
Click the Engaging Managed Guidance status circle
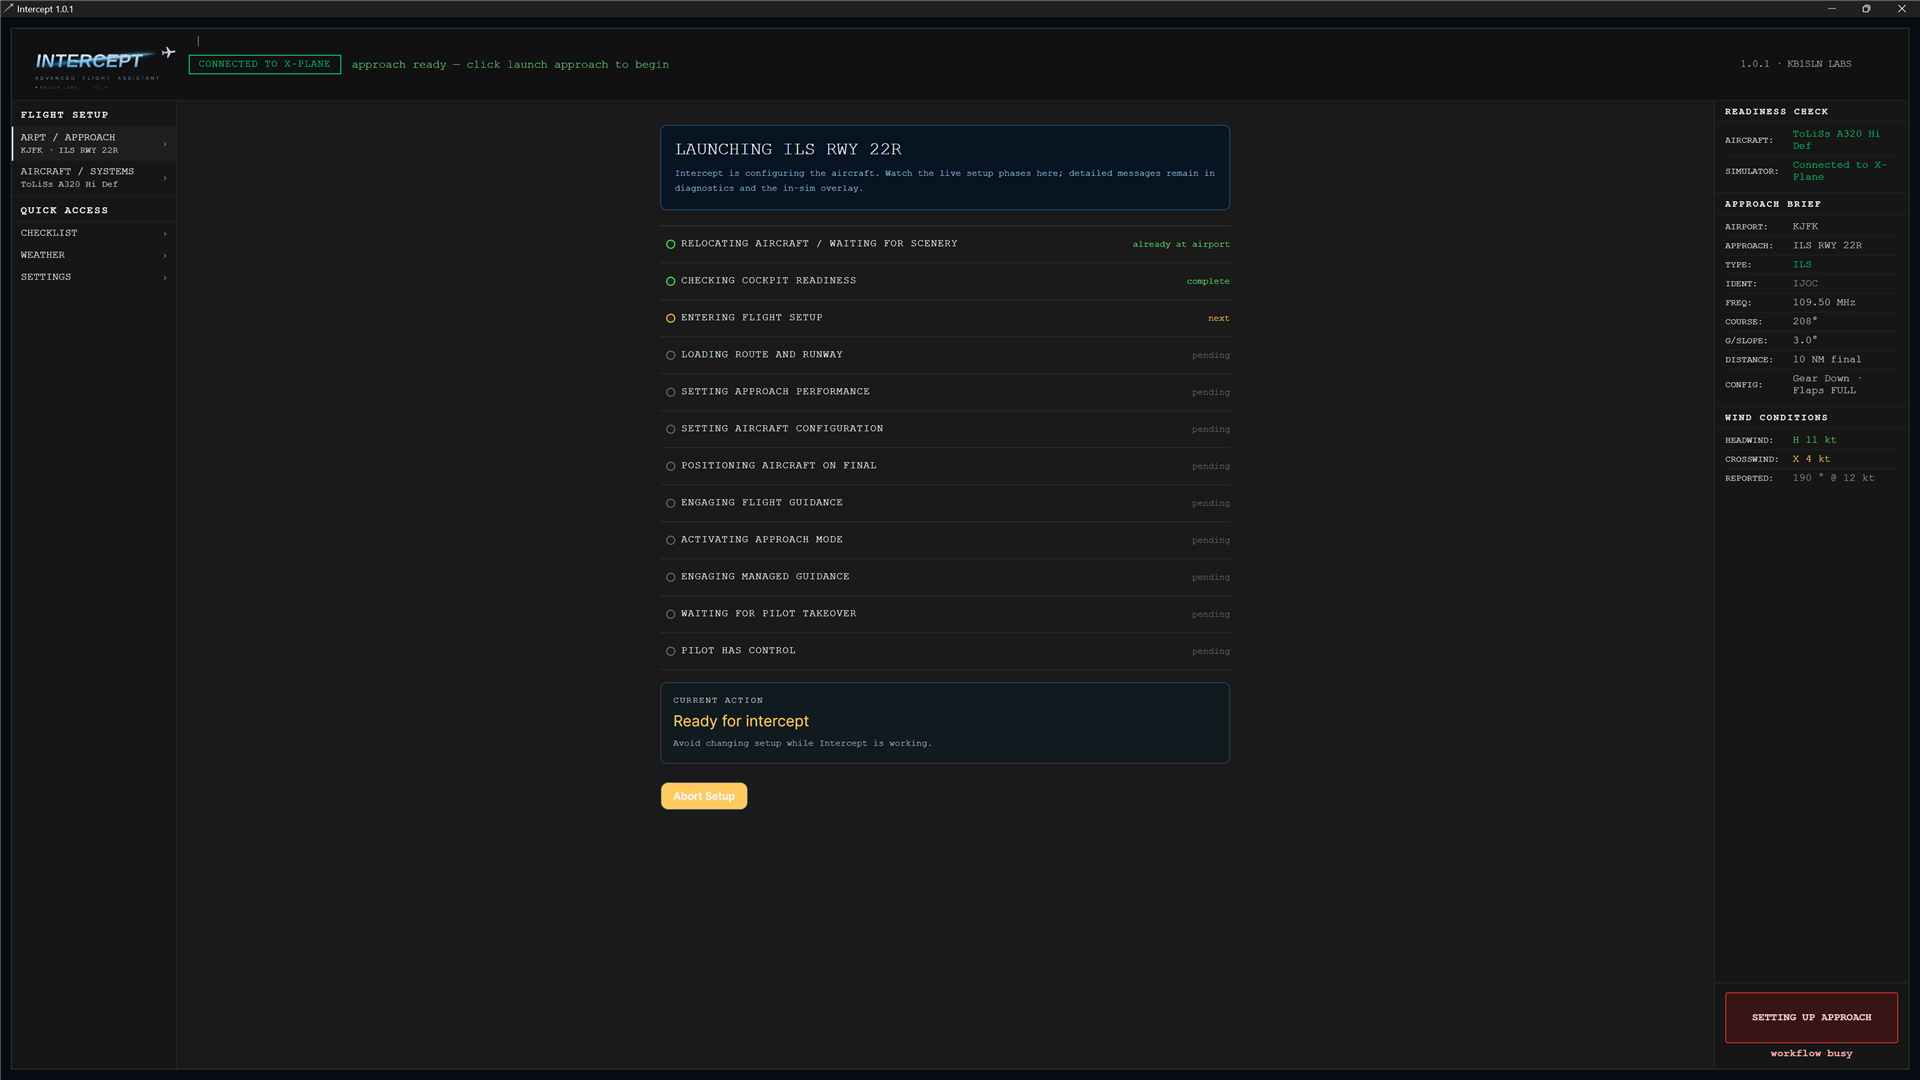pos(670,577)
